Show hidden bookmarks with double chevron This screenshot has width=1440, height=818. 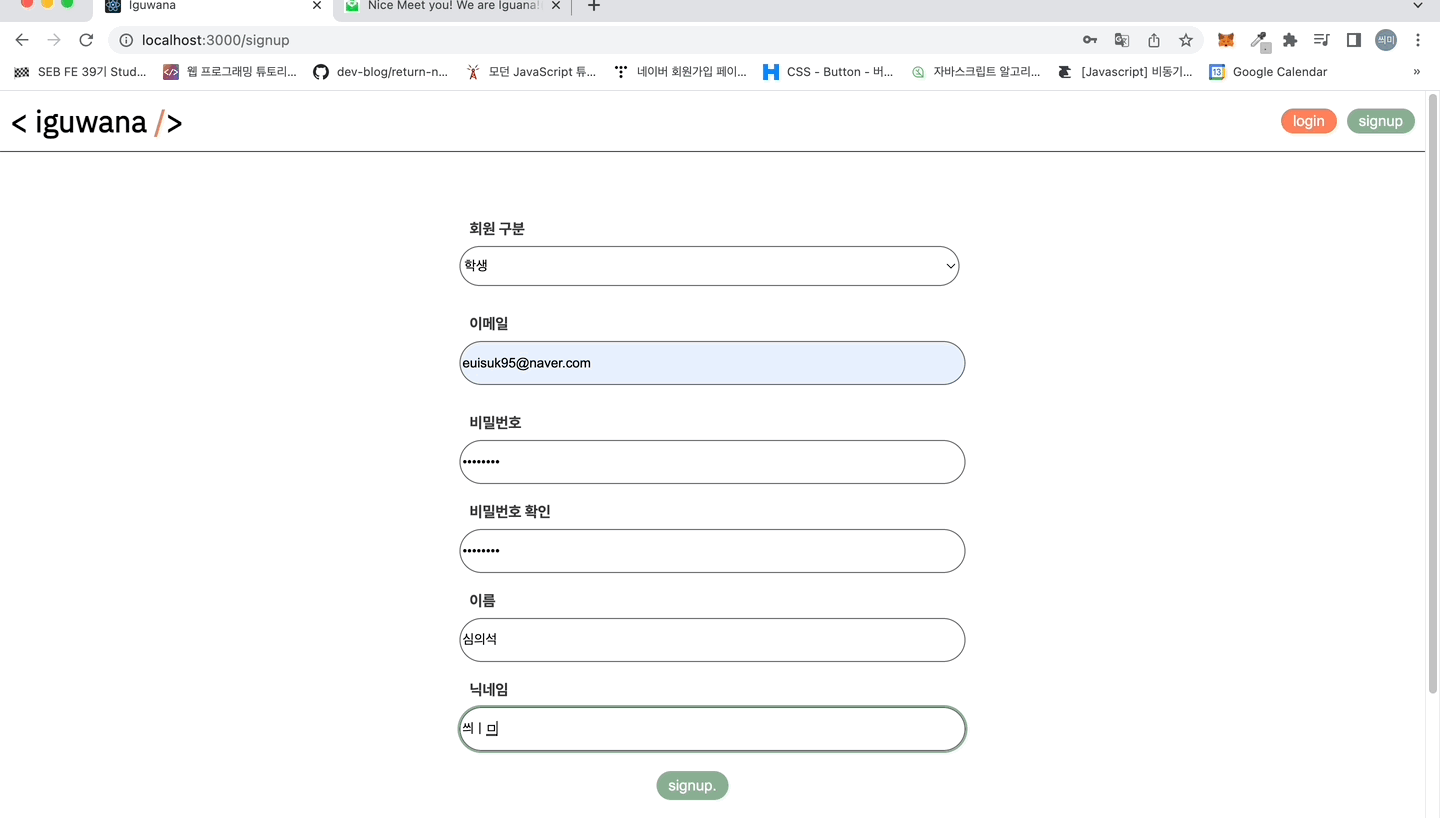(x=1416, y=72)
